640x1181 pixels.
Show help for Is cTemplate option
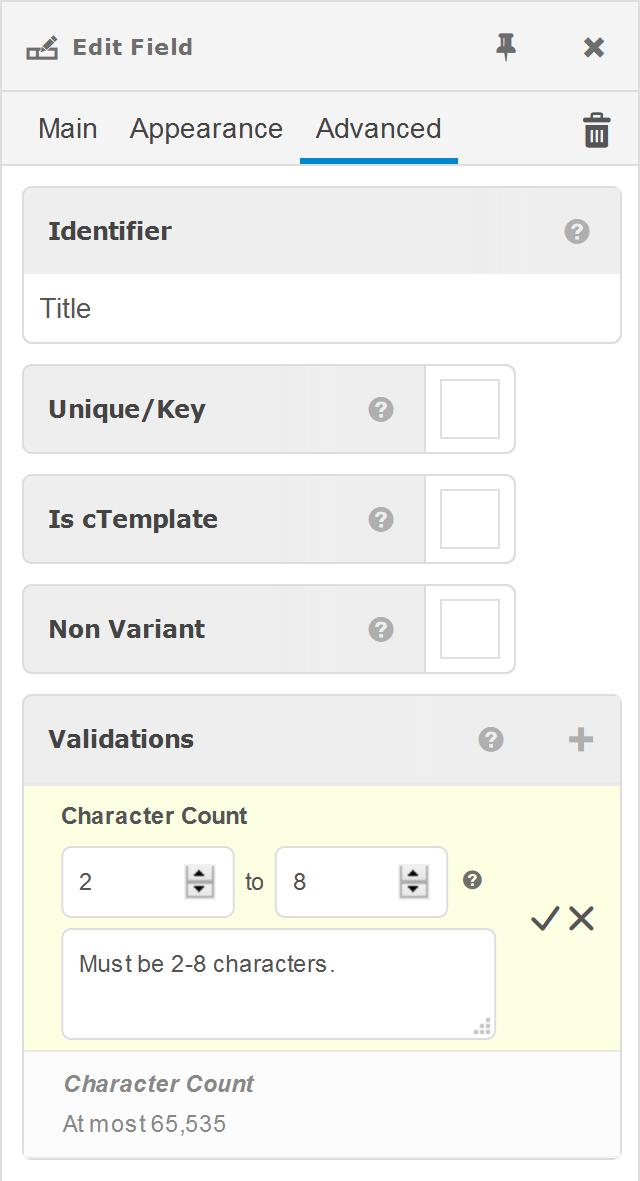tap(381, 519)
